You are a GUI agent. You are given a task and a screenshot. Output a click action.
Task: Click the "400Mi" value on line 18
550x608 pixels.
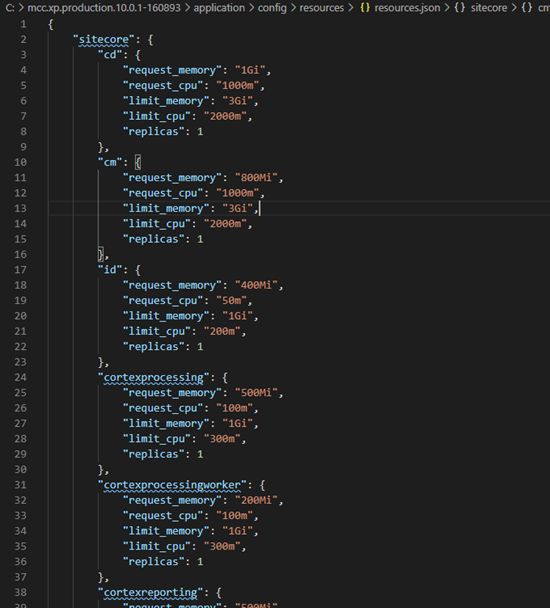click(x=256, y=285)
